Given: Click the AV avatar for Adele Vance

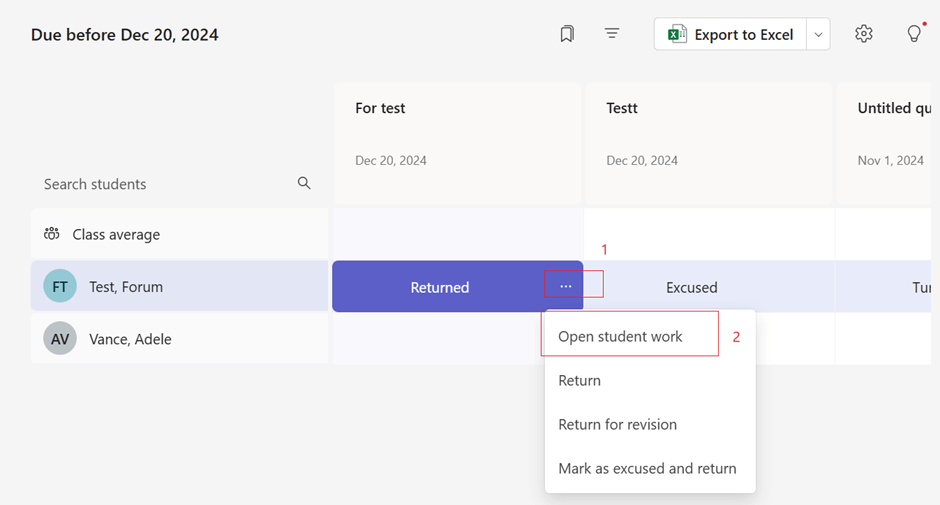Looking at the screenshot, I should click(60, 338).
